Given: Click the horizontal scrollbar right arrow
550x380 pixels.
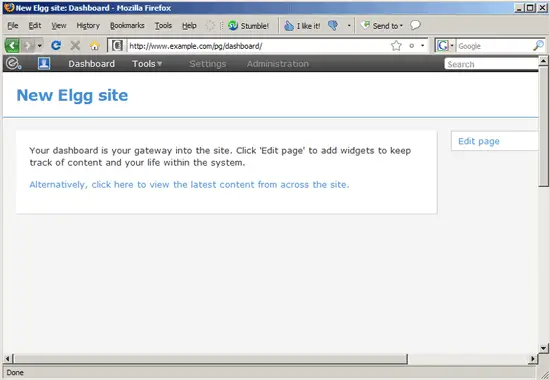Looking at the screenshot, I should pos(533,359).
